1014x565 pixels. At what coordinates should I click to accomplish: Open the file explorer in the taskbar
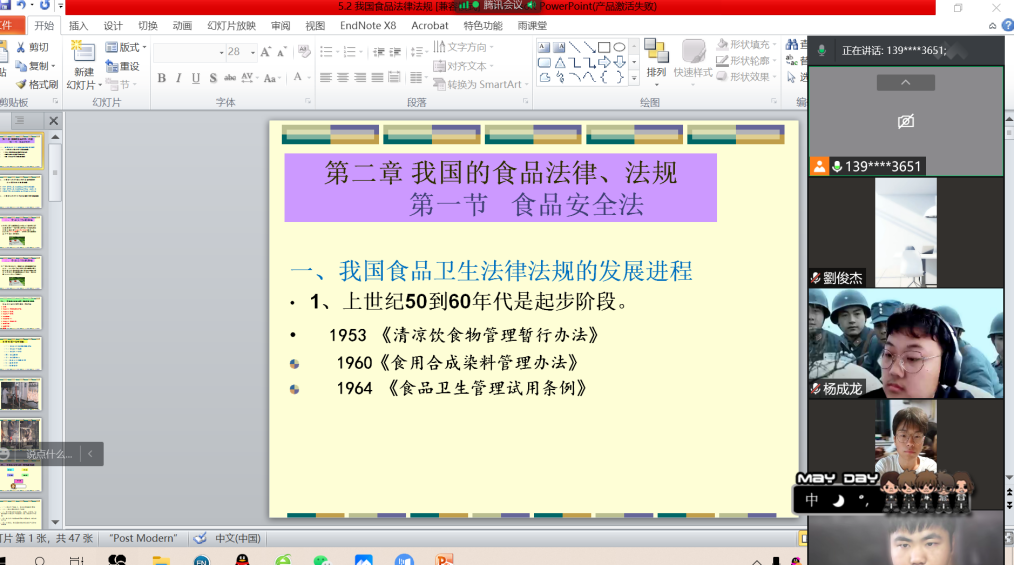161,560
